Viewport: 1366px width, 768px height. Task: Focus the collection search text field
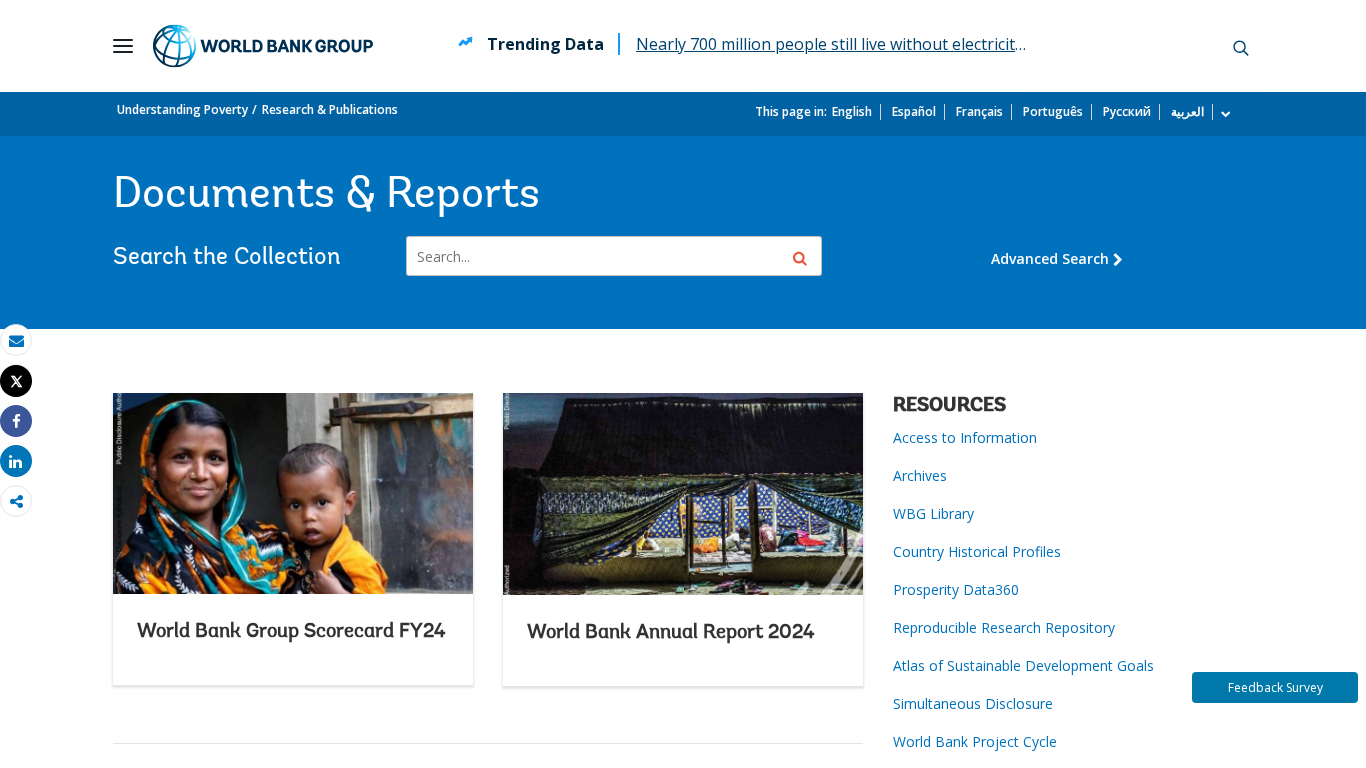click(595, 257)
